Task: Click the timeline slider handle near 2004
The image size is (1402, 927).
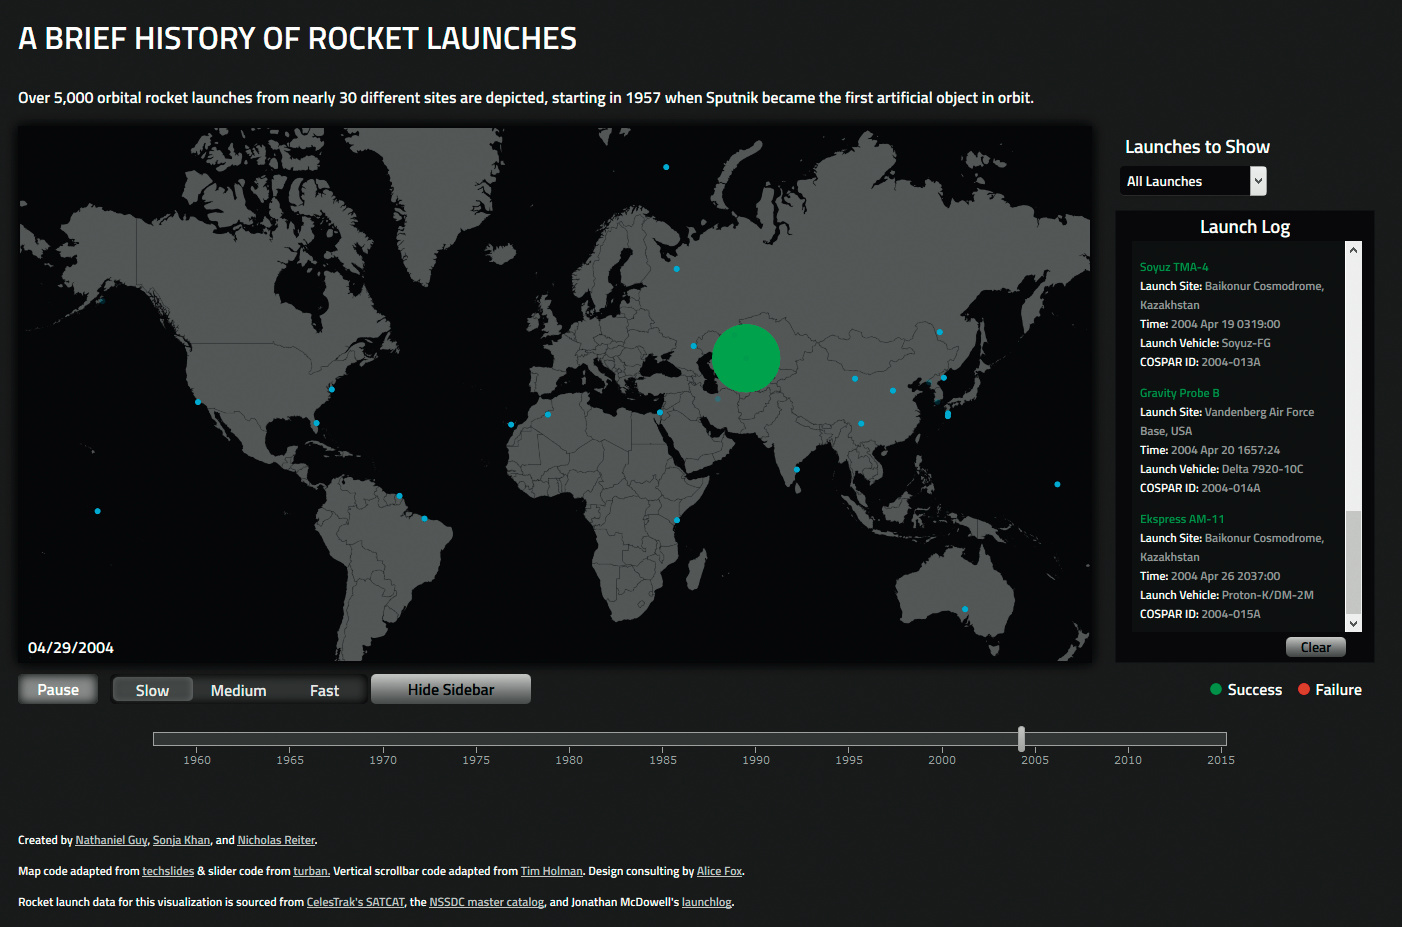Action: (1021, 739)
